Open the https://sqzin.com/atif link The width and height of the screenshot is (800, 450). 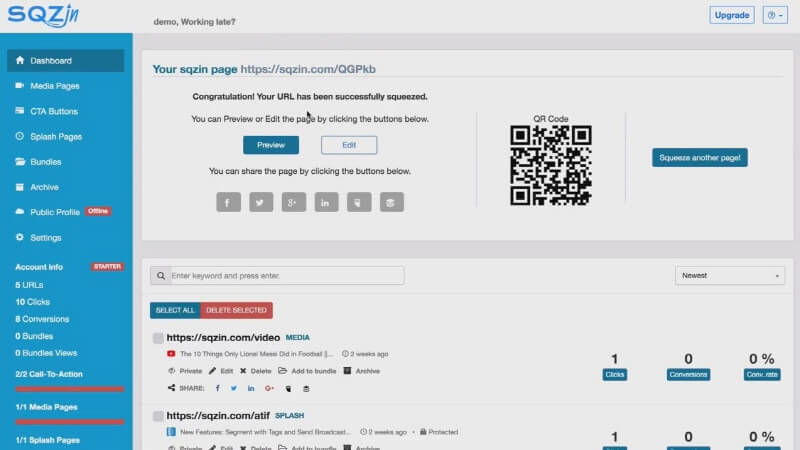218,415
